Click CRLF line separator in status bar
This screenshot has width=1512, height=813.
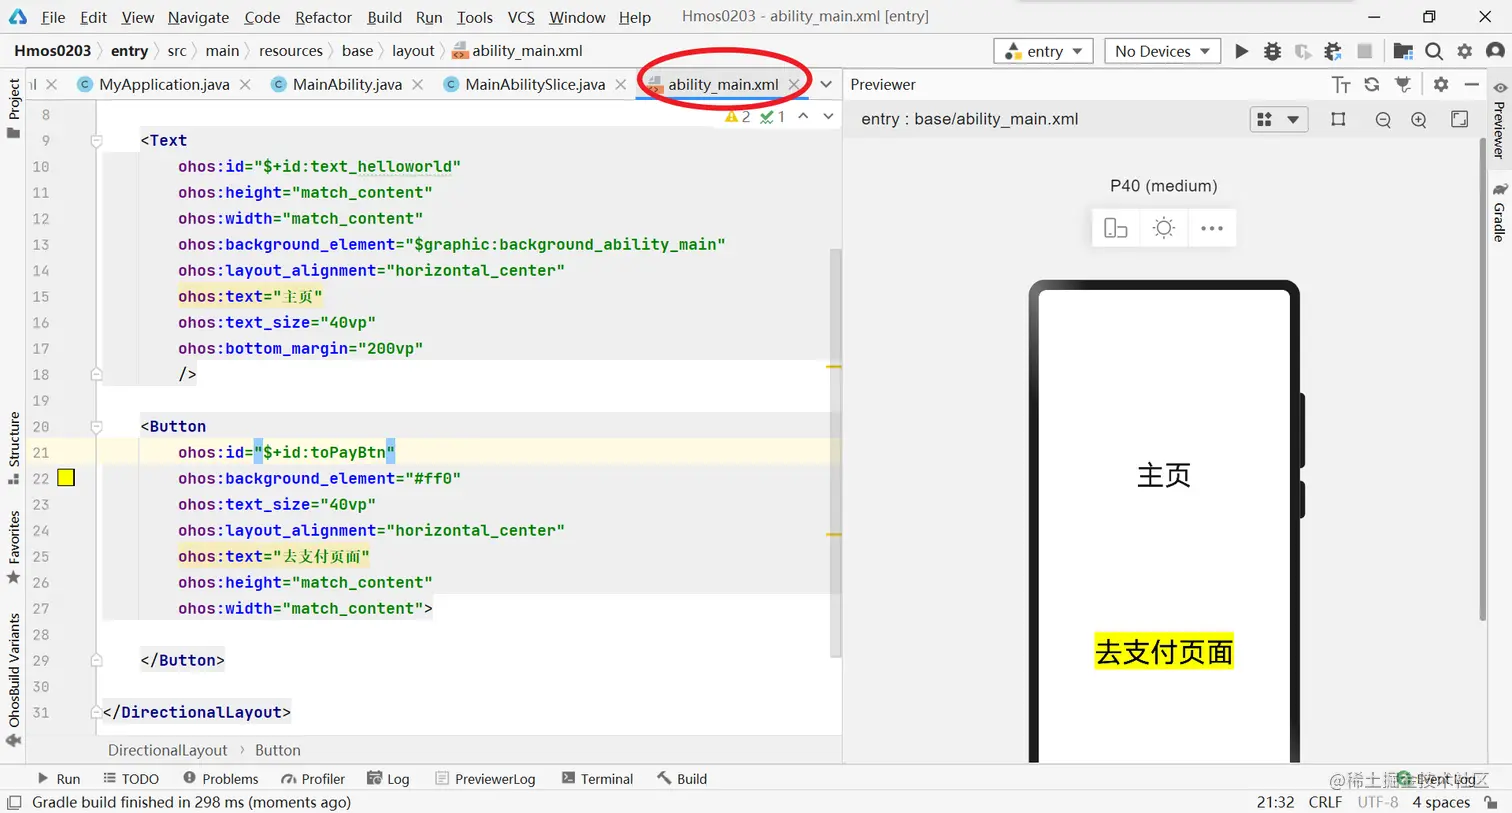point(1325,802)
